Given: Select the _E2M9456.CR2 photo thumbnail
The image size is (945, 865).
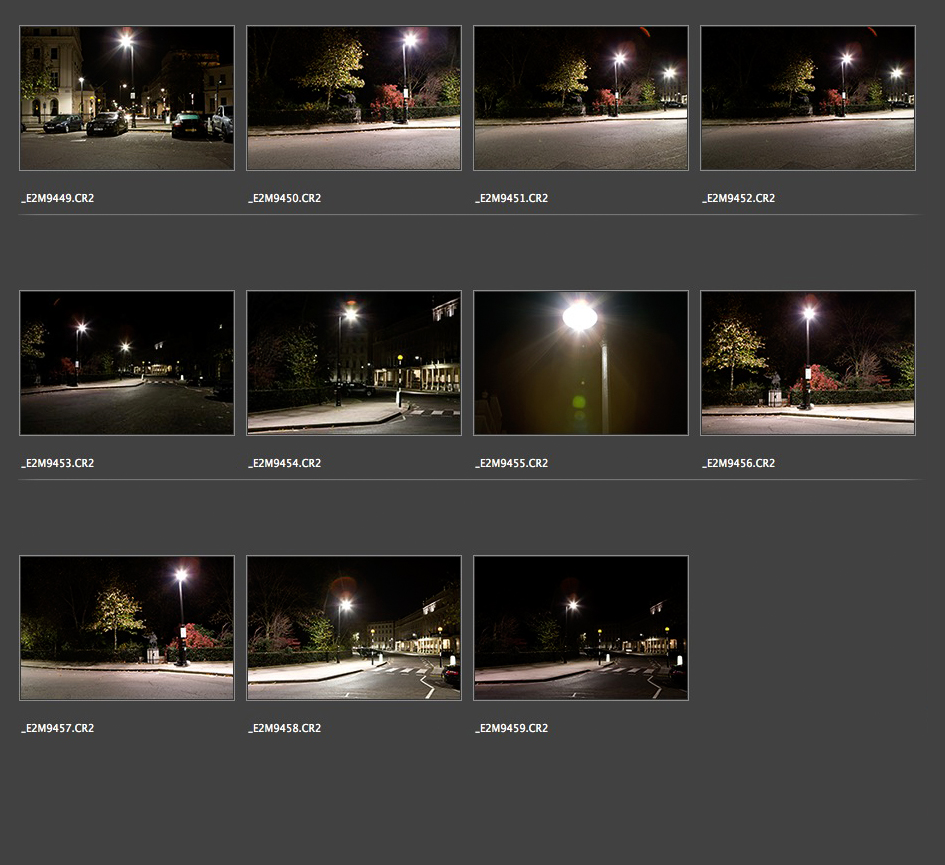Looking at the screenshot, I should tap(808, 363).
